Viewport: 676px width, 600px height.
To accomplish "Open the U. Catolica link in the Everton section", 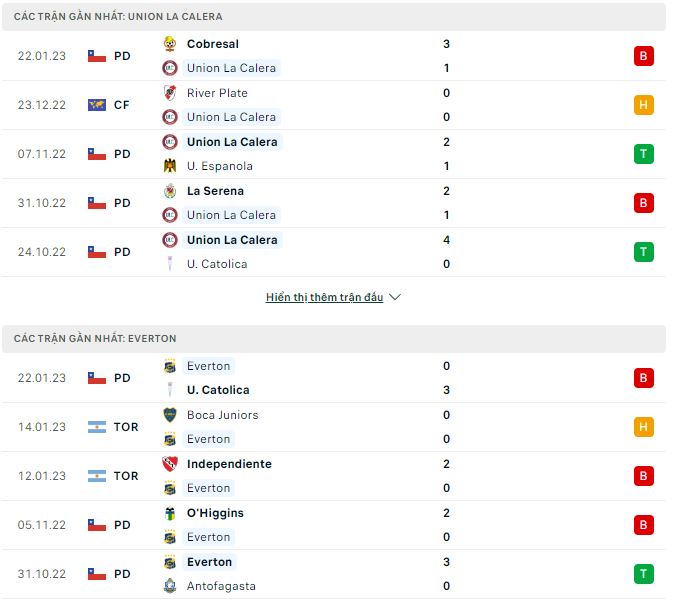I will point(218,390).
